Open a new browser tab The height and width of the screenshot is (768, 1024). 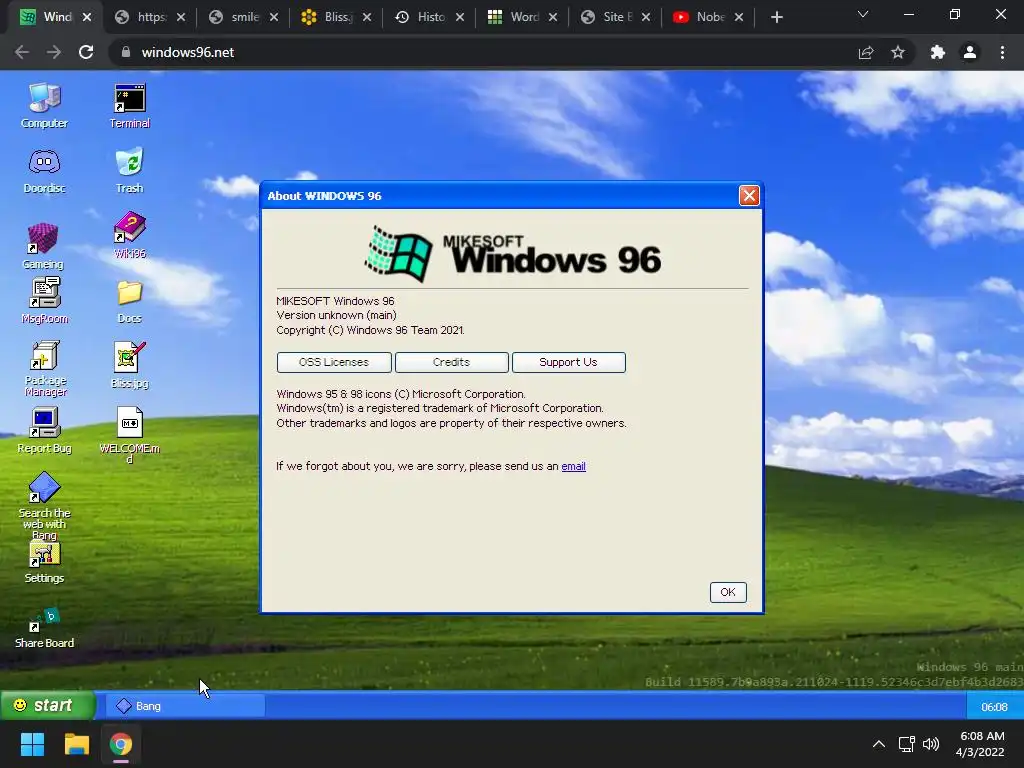pyautogui.click(x=776, y=18)
